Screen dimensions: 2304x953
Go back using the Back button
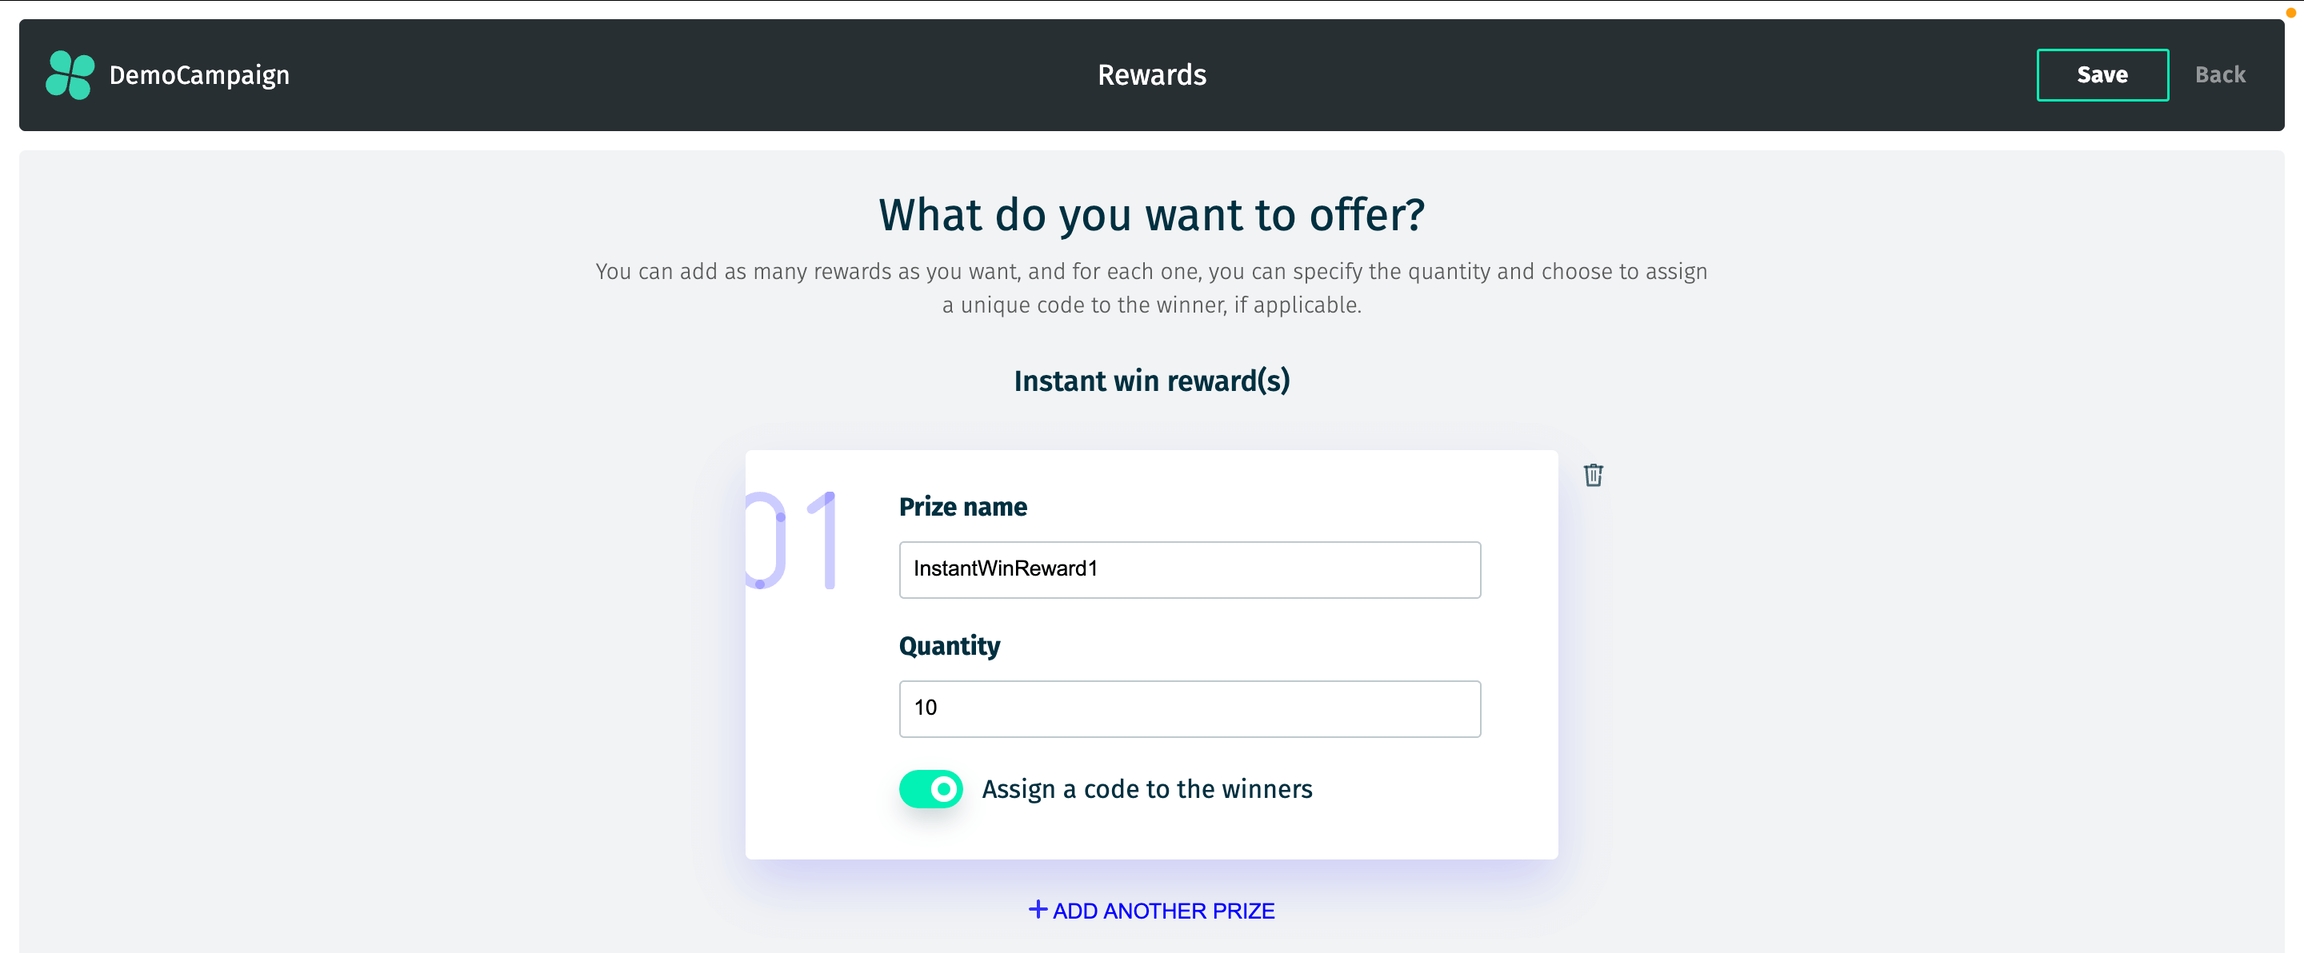tap(2220, 75)
